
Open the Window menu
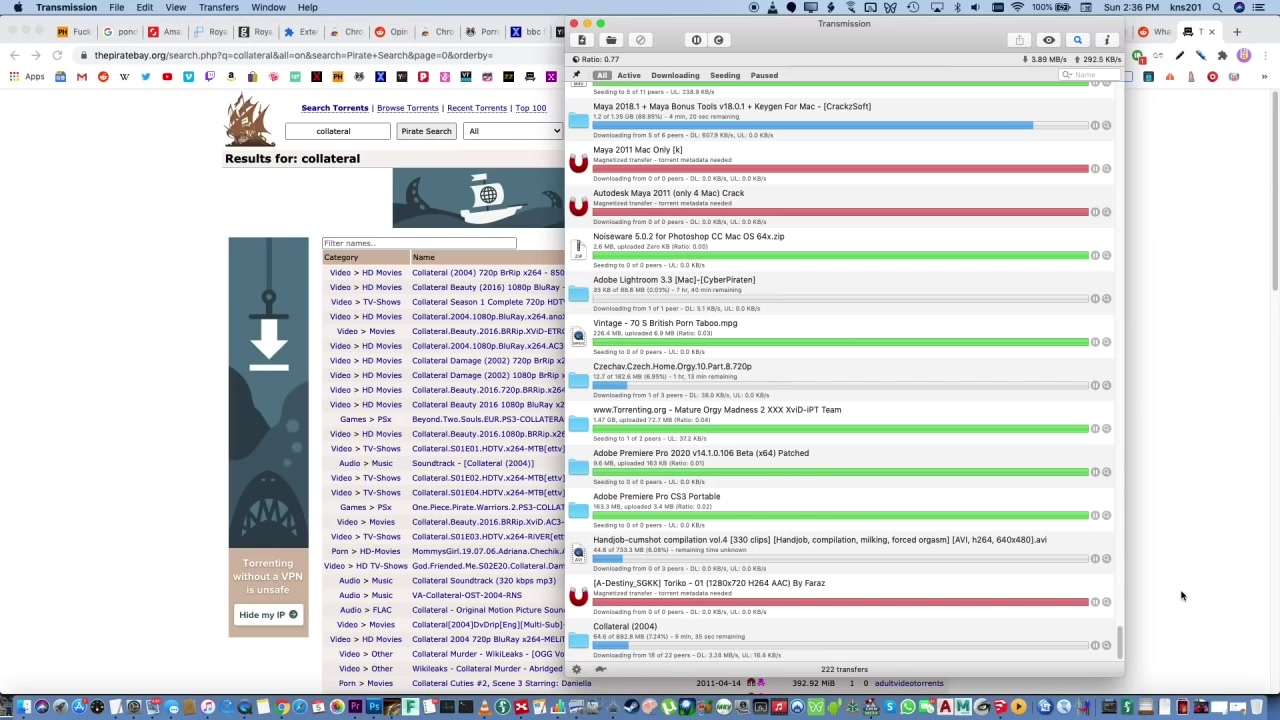[268, 7]
